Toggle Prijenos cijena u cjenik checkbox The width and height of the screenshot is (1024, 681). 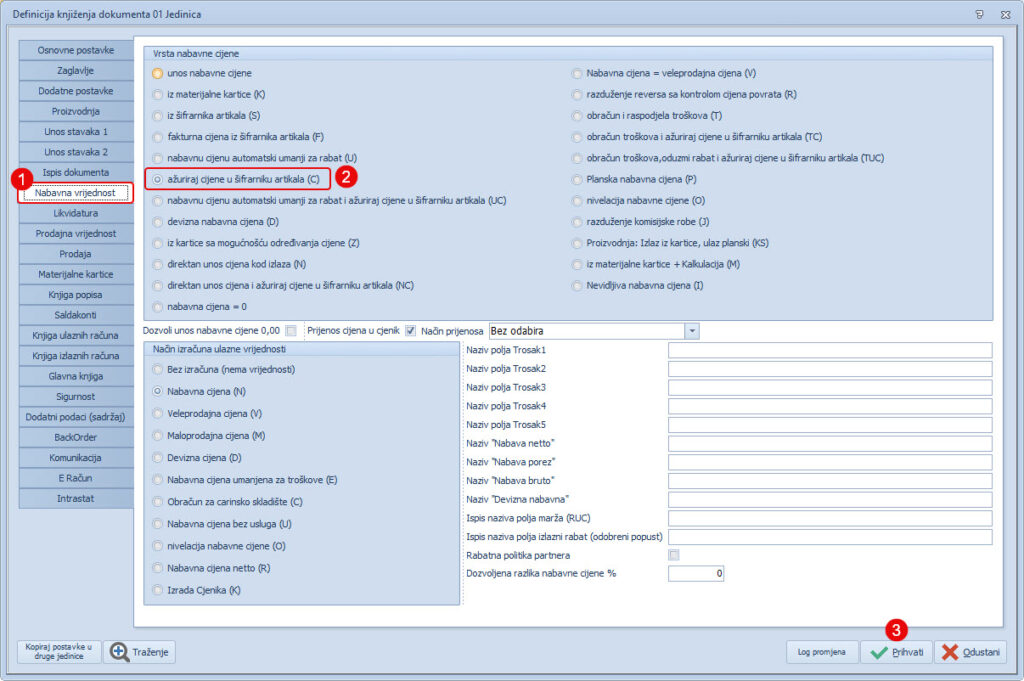(410, 331)
